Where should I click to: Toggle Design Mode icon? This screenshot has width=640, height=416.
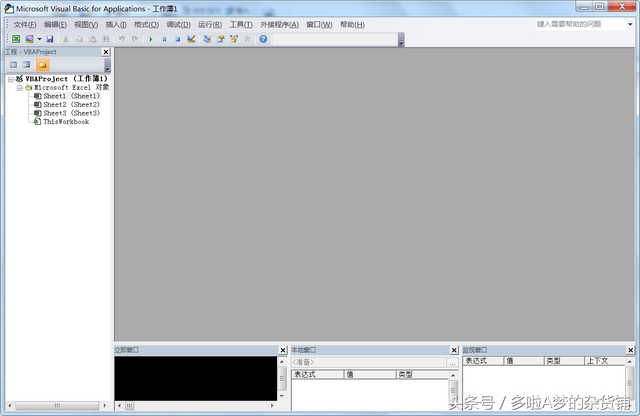(x=191, y=39)
